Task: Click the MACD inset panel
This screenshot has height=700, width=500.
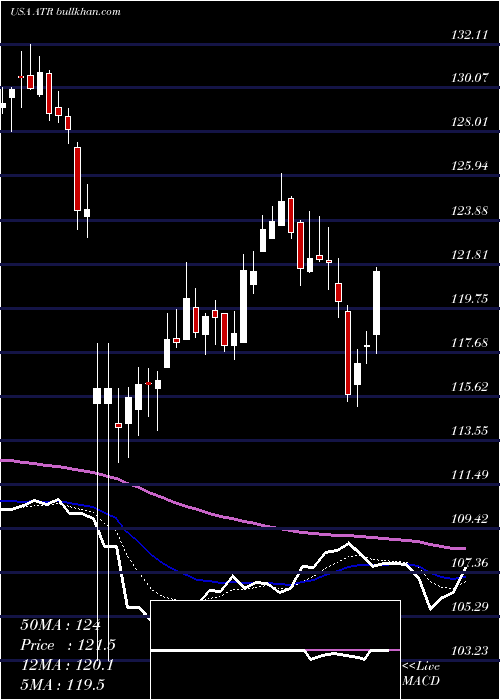Action: pyautogui.click(x=275, y=650)
